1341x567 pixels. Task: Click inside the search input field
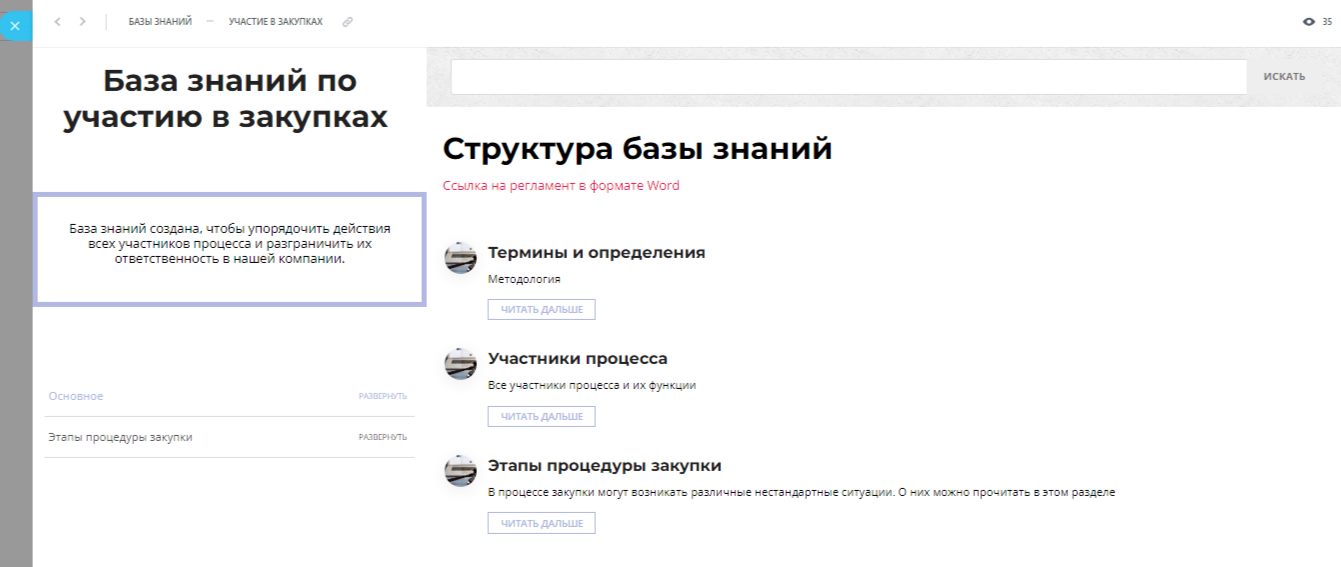tap(848, 77)
